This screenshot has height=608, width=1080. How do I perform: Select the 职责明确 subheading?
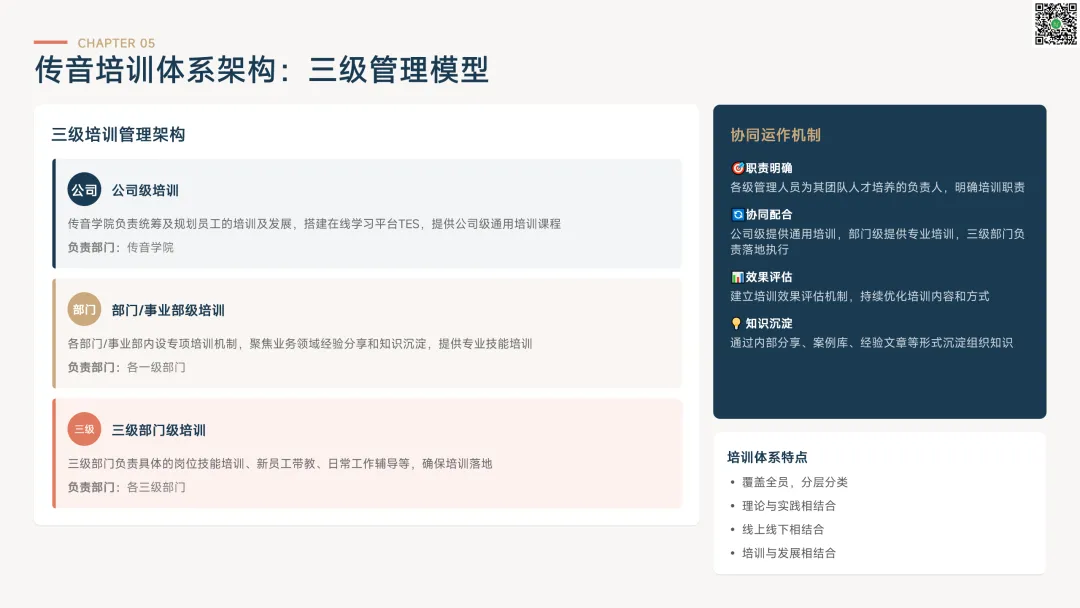click(769, 168)
